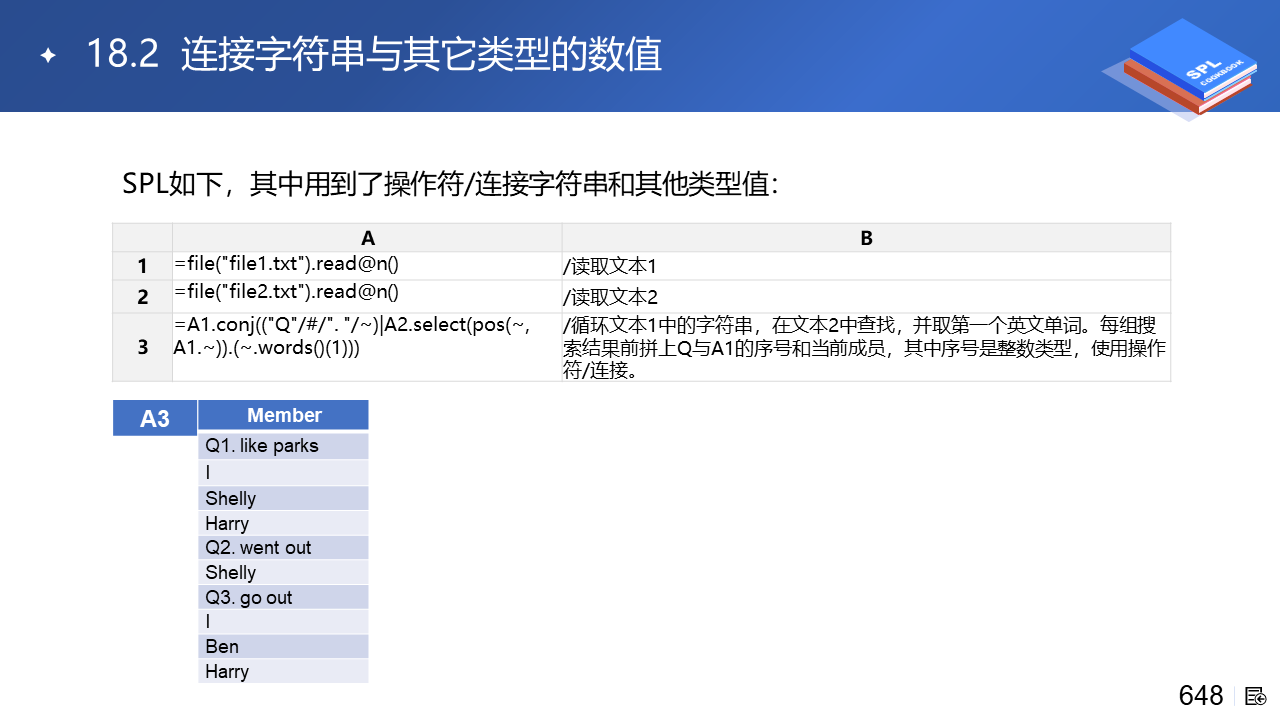Select the "Shelly" row above the first Harry

pos(284,498)
